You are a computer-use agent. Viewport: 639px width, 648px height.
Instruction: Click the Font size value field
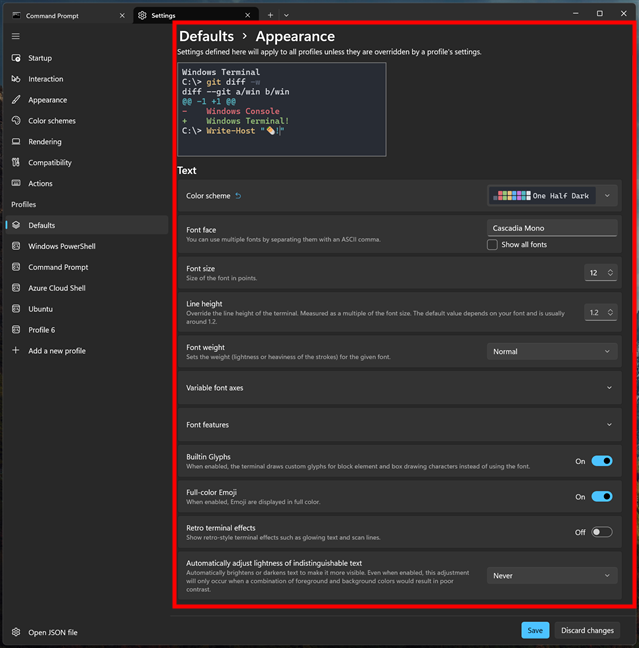pos(594,273)
